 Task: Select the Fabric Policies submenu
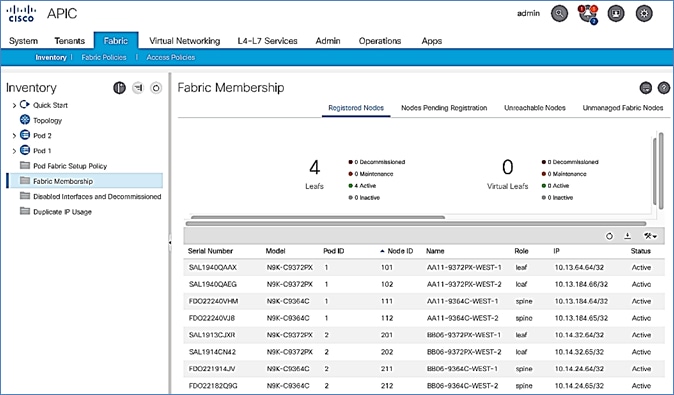click(x=104, y=57)
